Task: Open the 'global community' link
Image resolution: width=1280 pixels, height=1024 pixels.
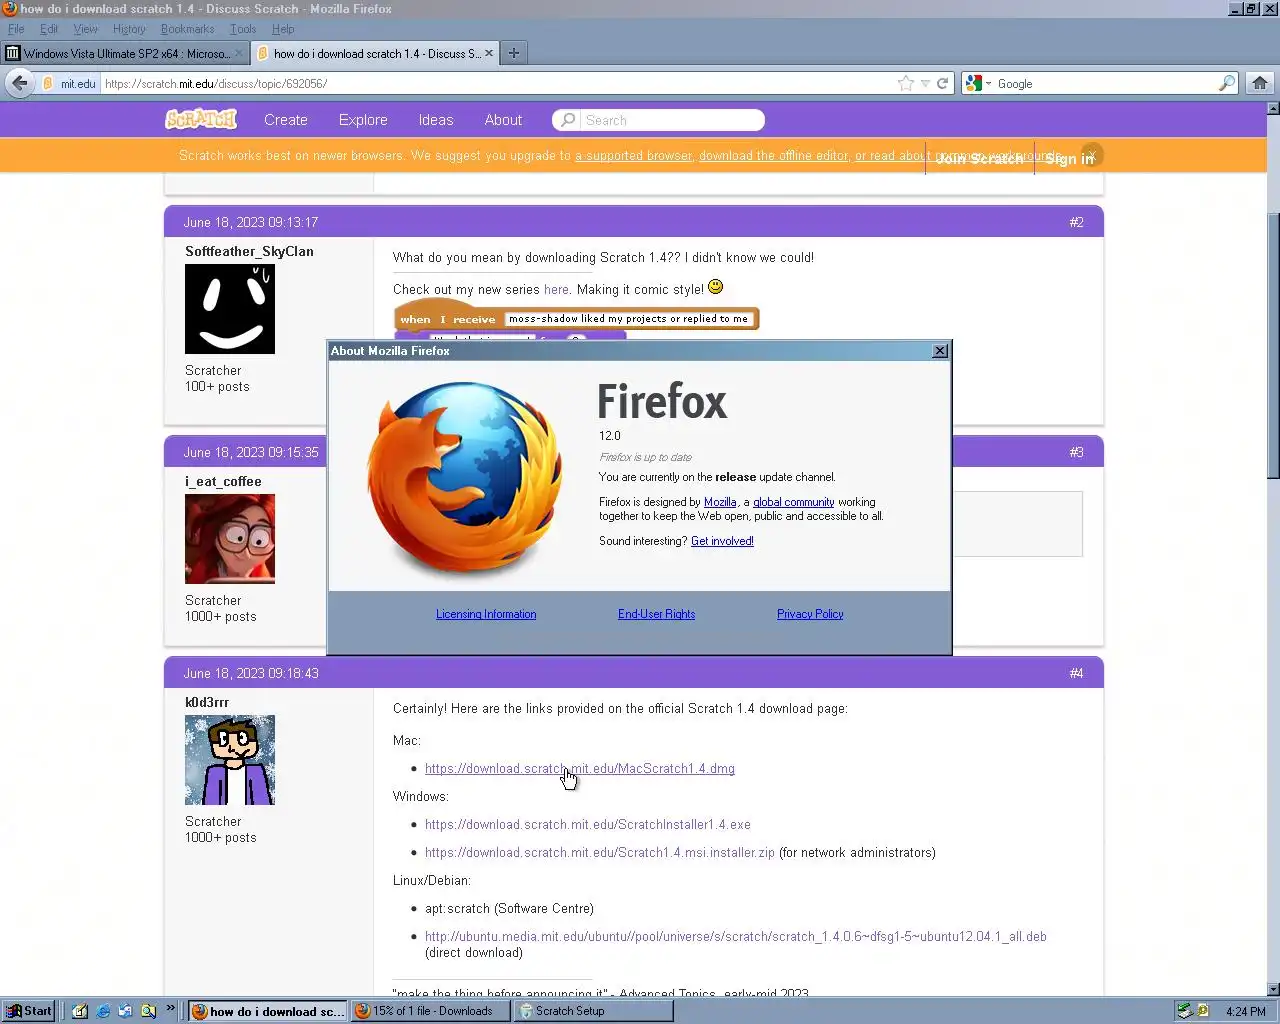Action: pos(793,502)
